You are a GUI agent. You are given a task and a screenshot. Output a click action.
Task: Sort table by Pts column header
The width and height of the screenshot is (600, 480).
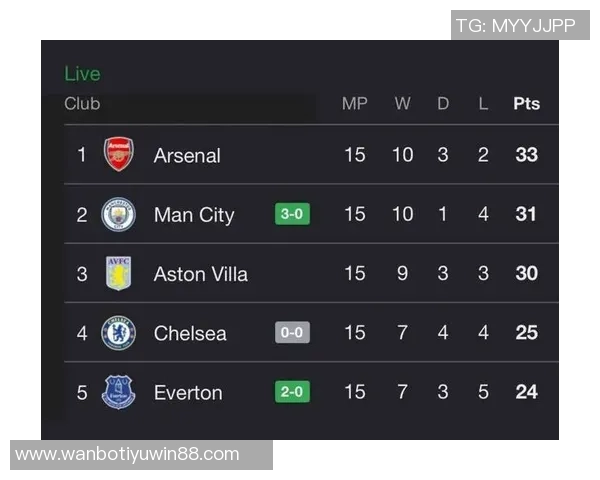click(x=526, y=104)
